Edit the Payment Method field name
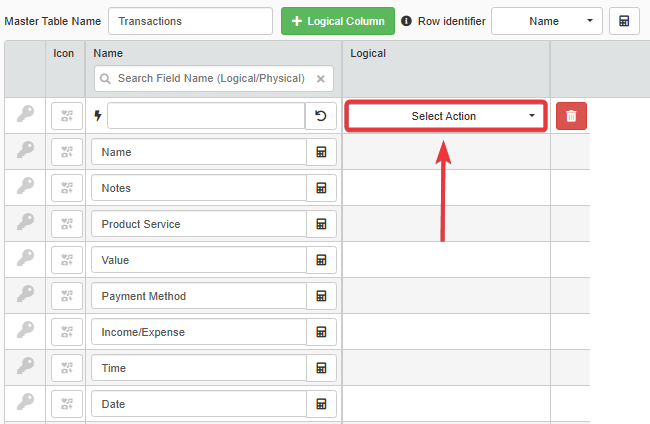 click(199, 296)
